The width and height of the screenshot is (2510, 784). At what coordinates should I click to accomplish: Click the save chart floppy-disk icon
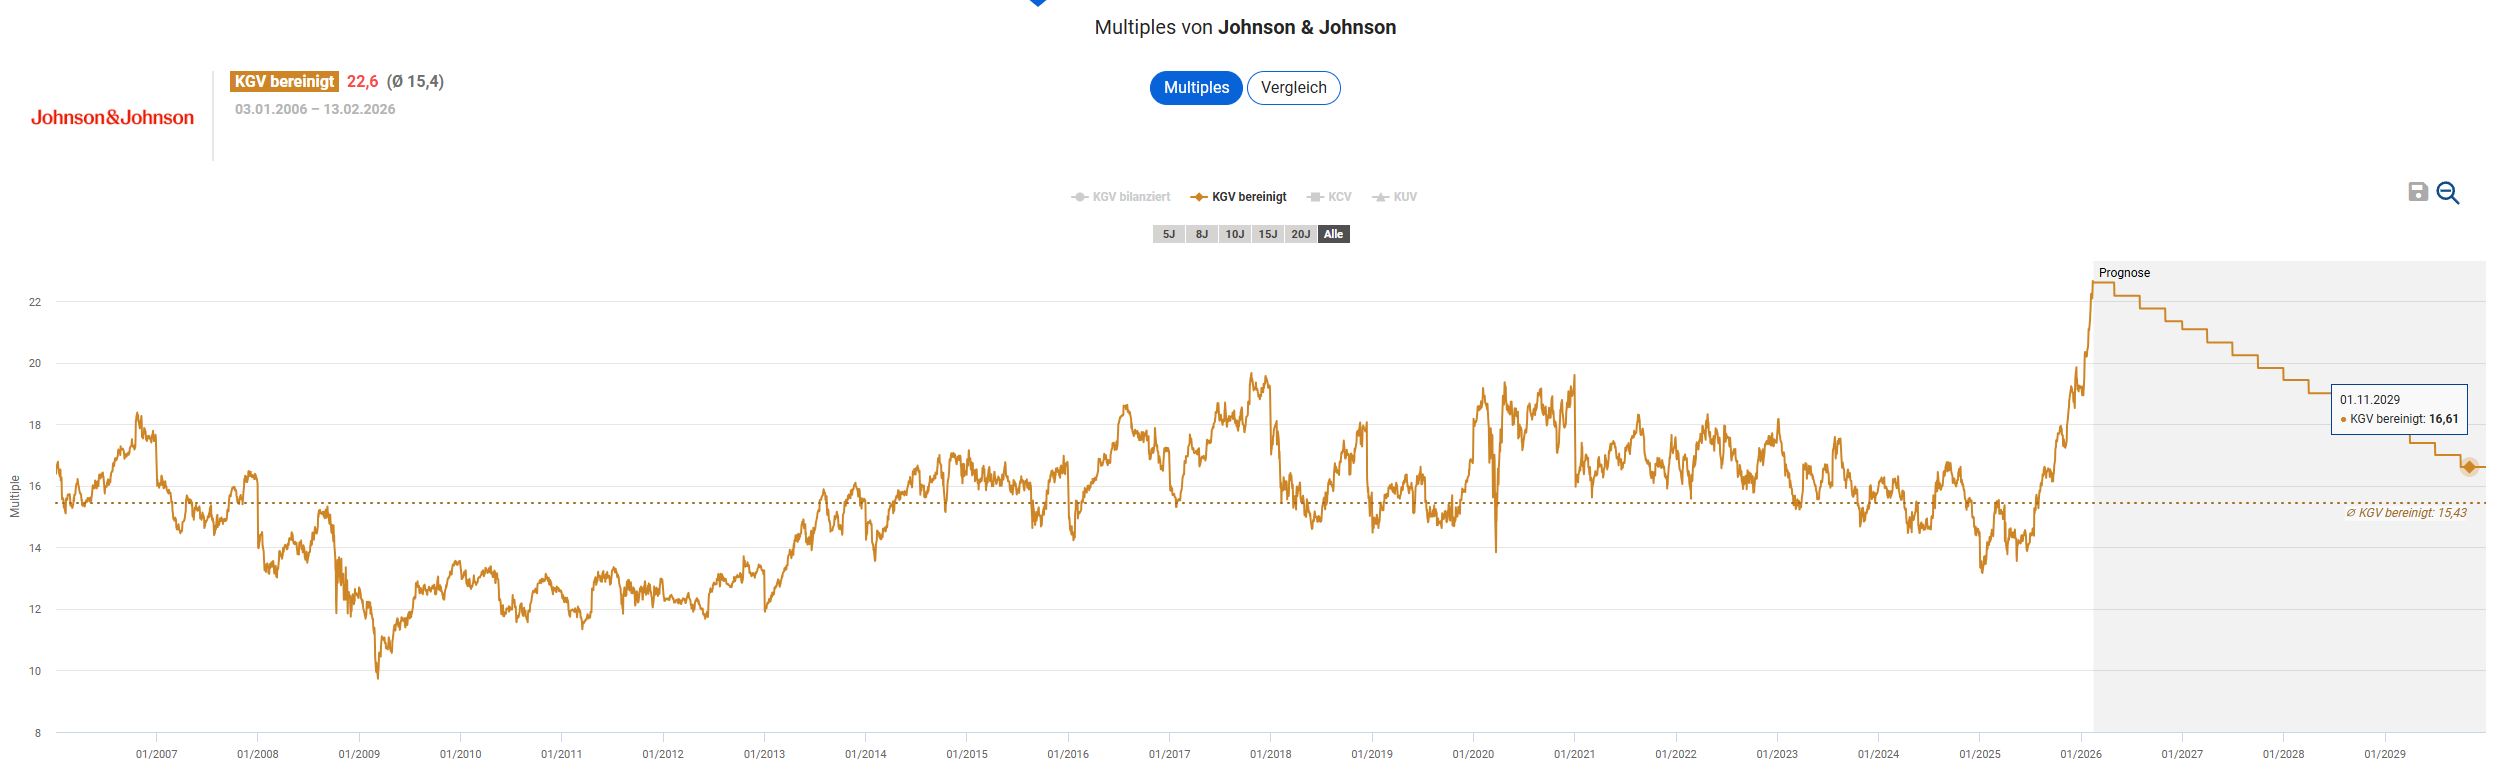(2417, 192)
